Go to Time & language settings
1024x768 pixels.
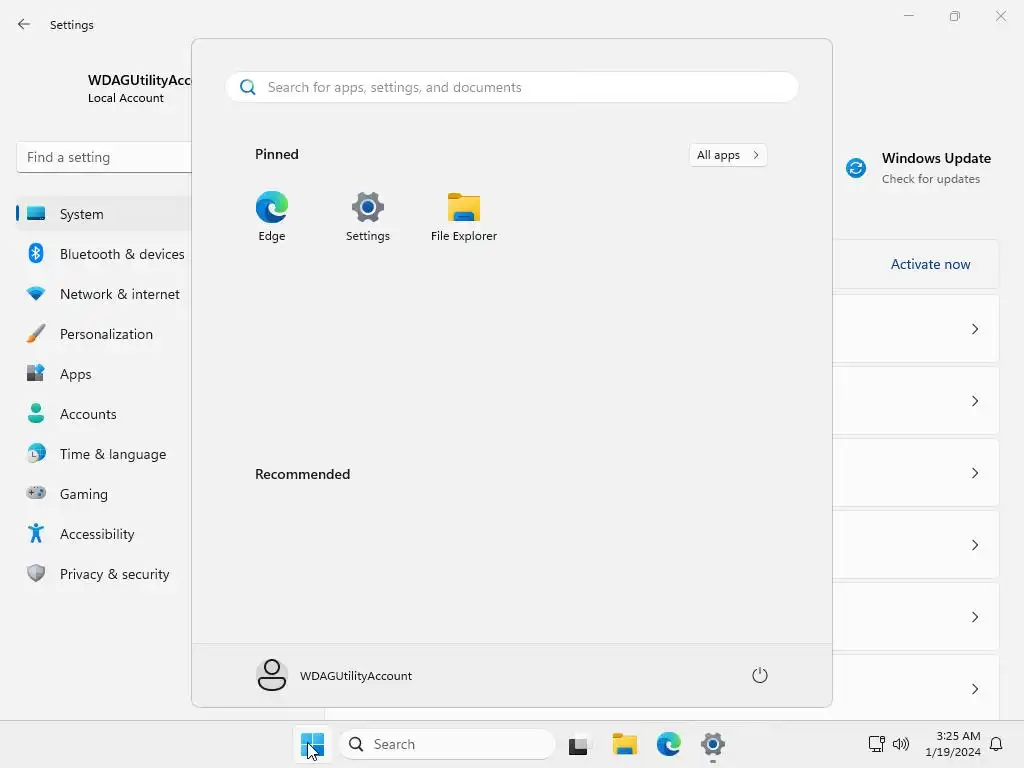104,454
